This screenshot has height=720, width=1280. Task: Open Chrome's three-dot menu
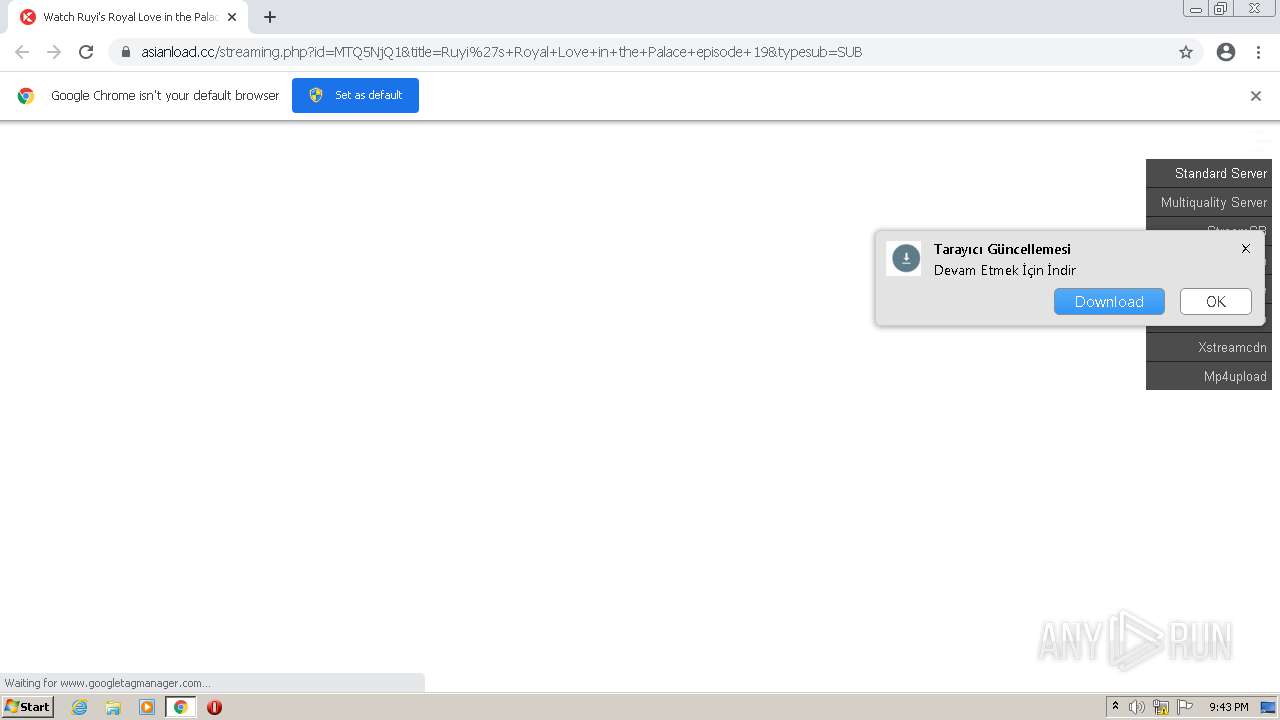coord(1258,52)
